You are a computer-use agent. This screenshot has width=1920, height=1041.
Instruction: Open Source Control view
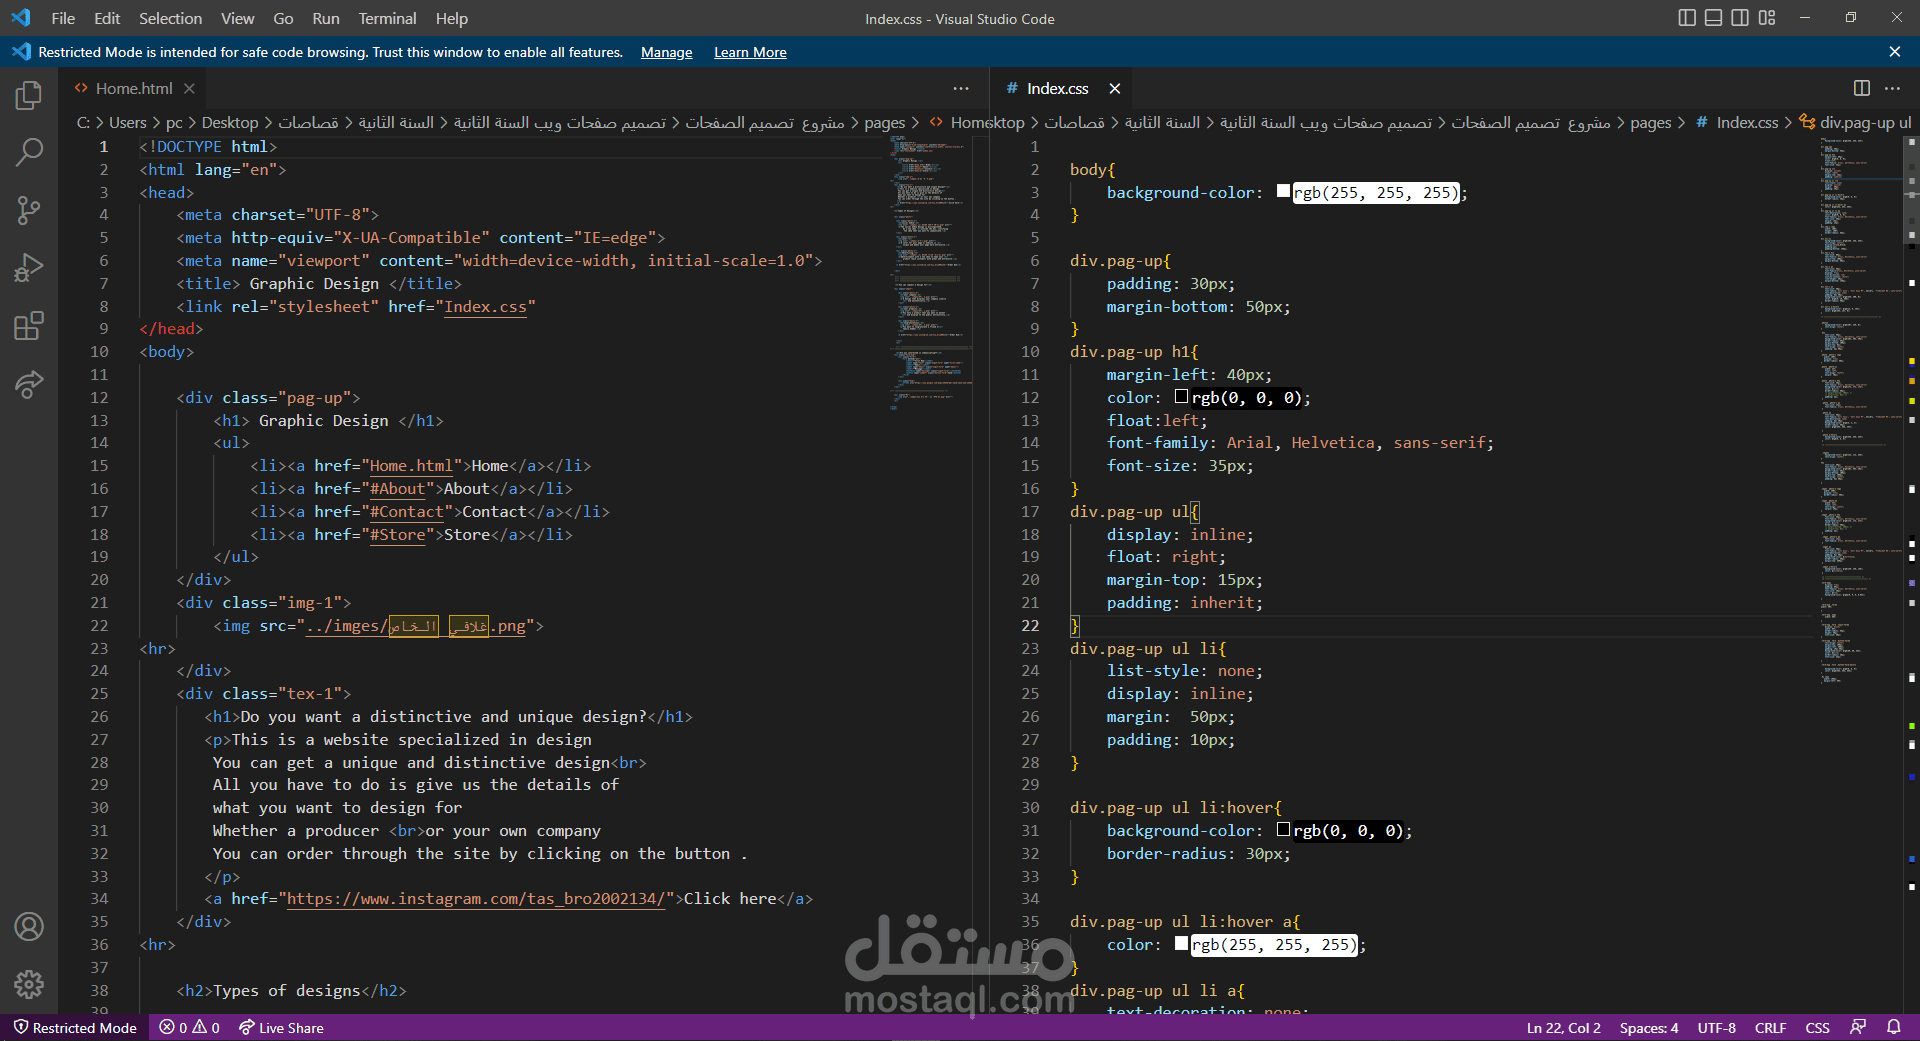(x=29, y=210)
